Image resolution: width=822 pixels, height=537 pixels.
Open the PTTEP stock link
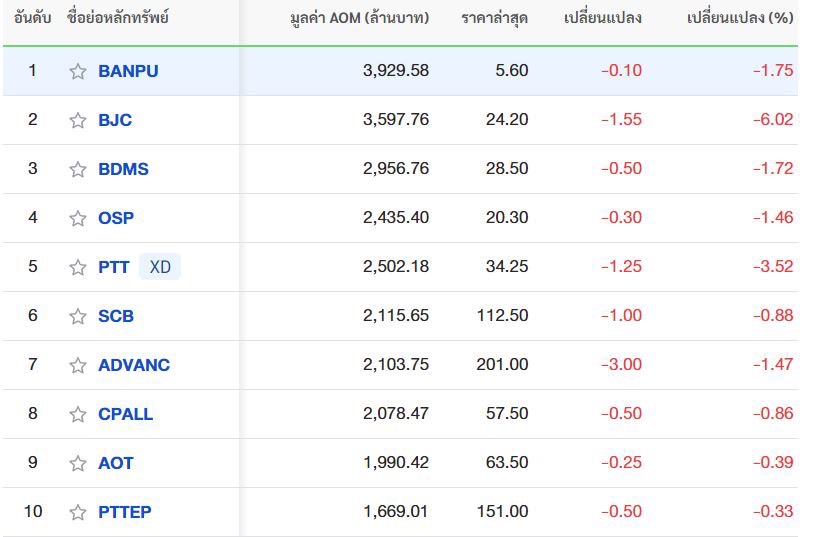125,512
